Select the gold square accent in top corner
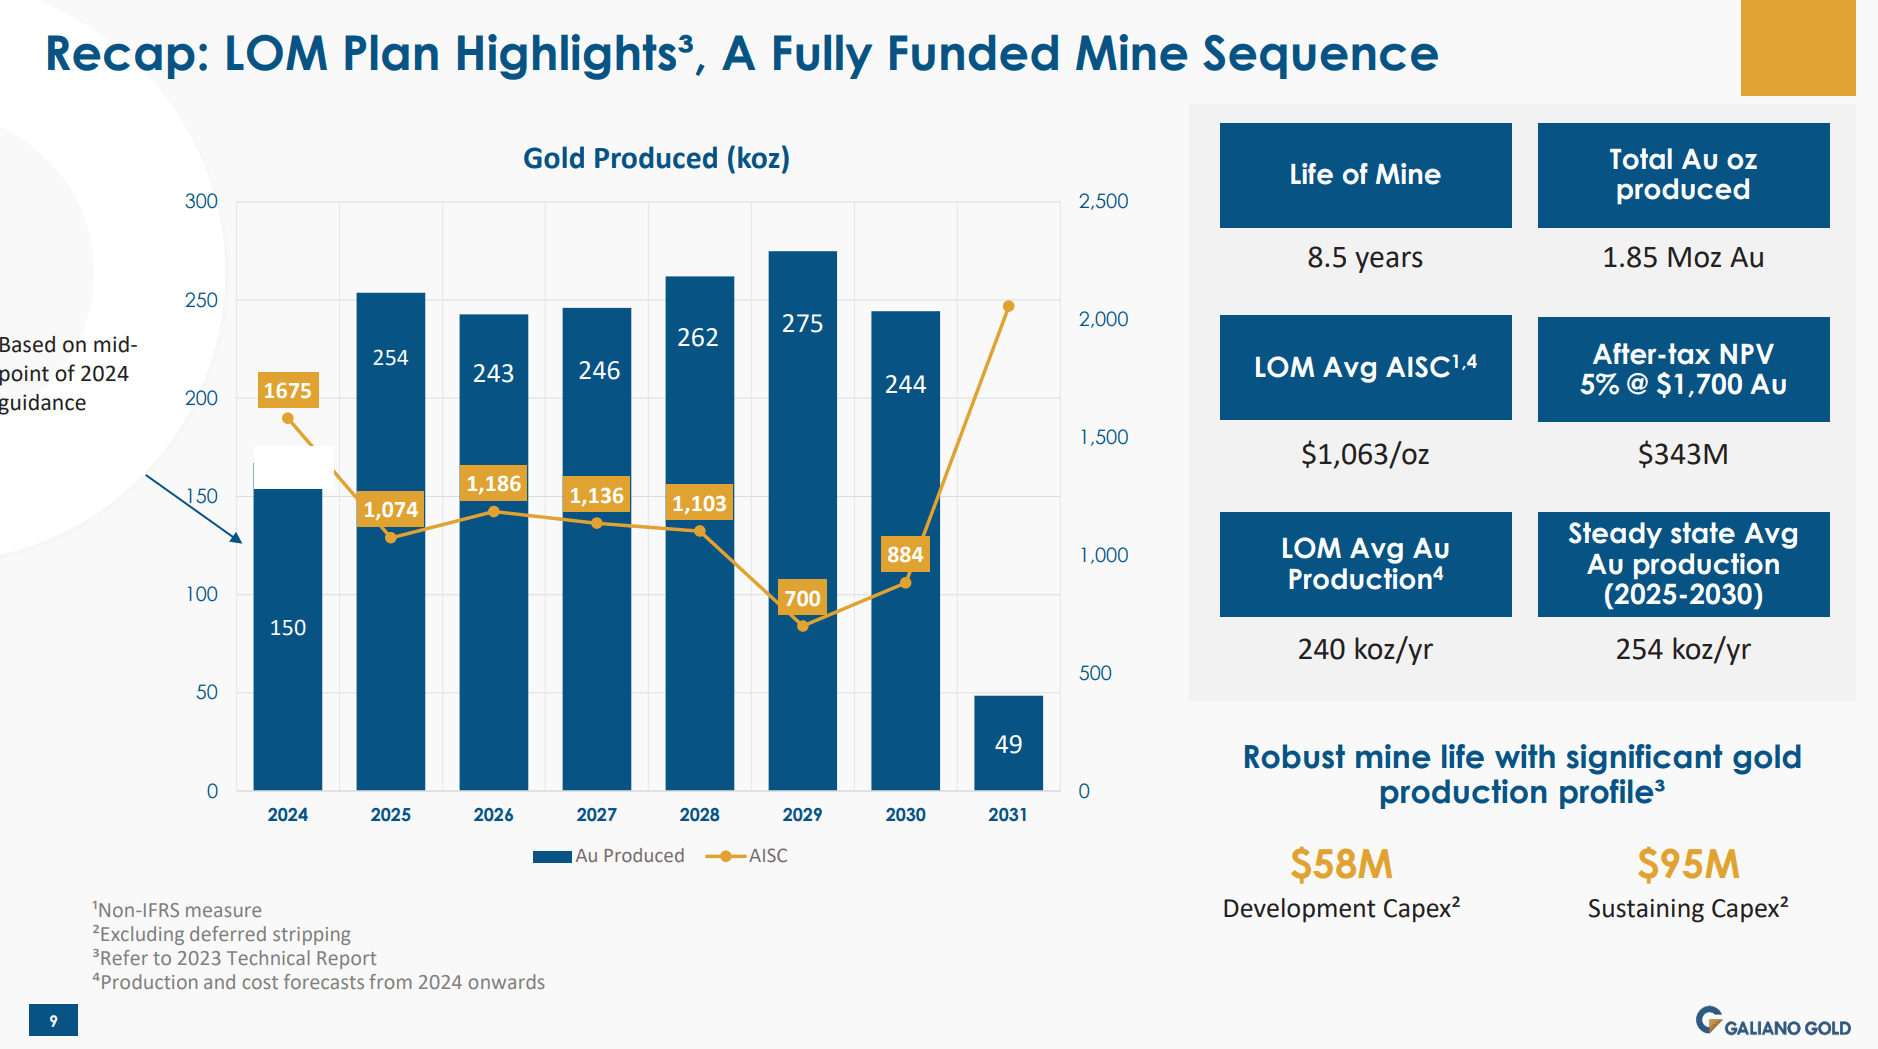 [x=1799, y=46]
